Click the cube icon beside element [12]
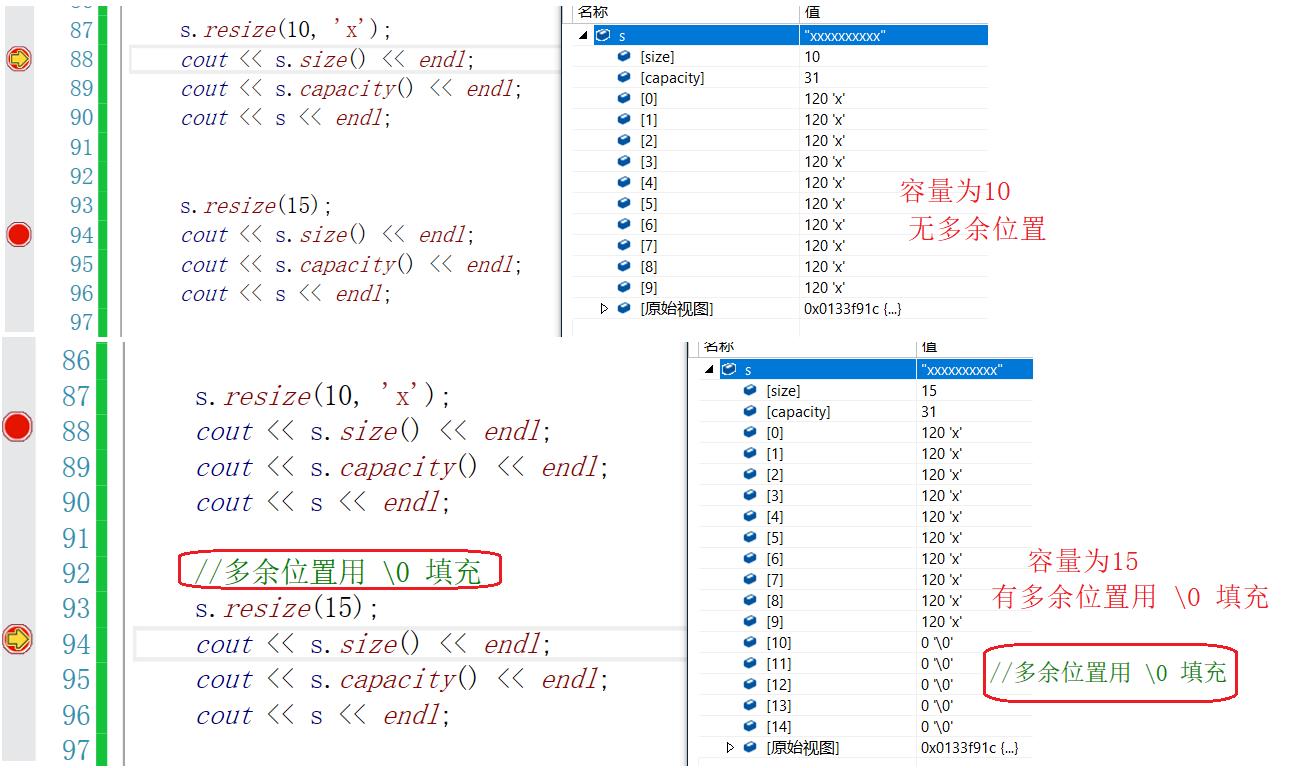Image resolution: width=1290 pixels, height=768 pixels. (x=750, y=684)
